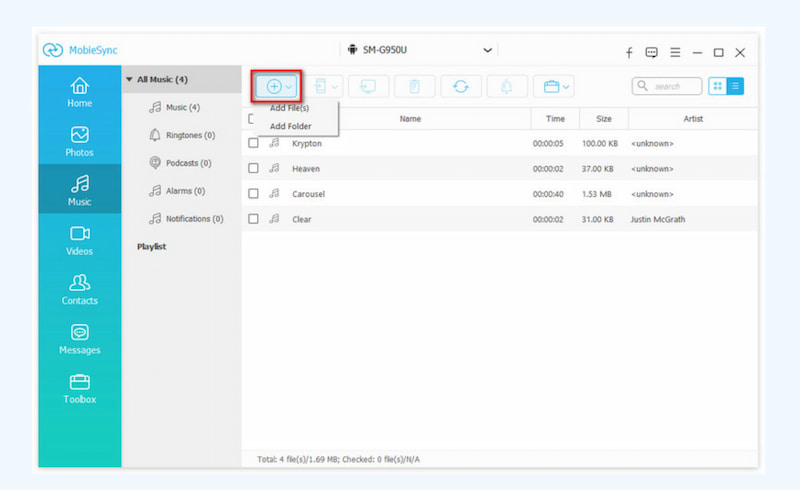
Task: Tick the checkbox for Heaven
Action: (254, 169)
